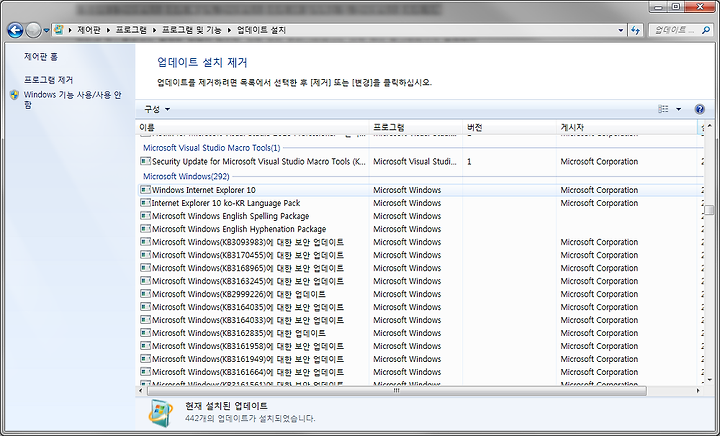Expand the view options dropdown arrow
The width and height of the screenshot is (720, 436).
[x=678, y=109]
